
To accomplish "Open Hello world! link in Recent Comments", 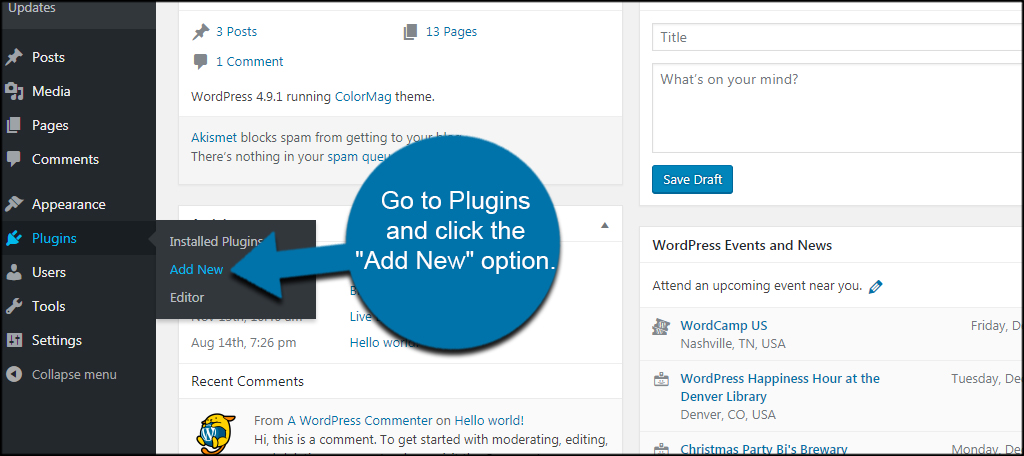I will pos(489,420).
